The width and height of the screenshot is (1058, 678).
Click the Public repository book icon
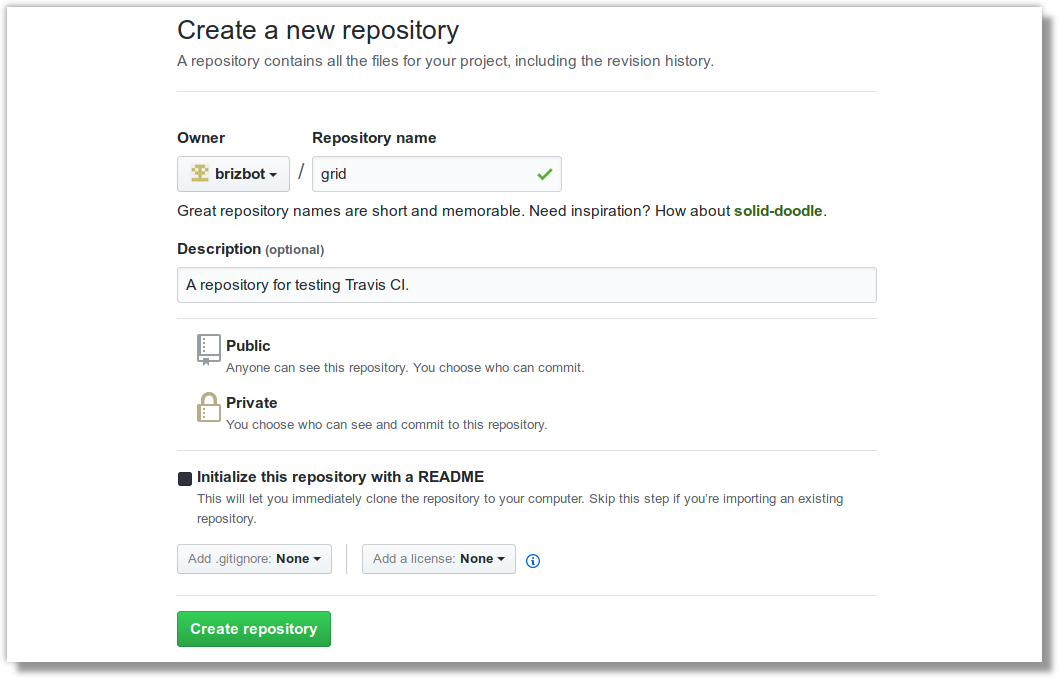point(208,349)
